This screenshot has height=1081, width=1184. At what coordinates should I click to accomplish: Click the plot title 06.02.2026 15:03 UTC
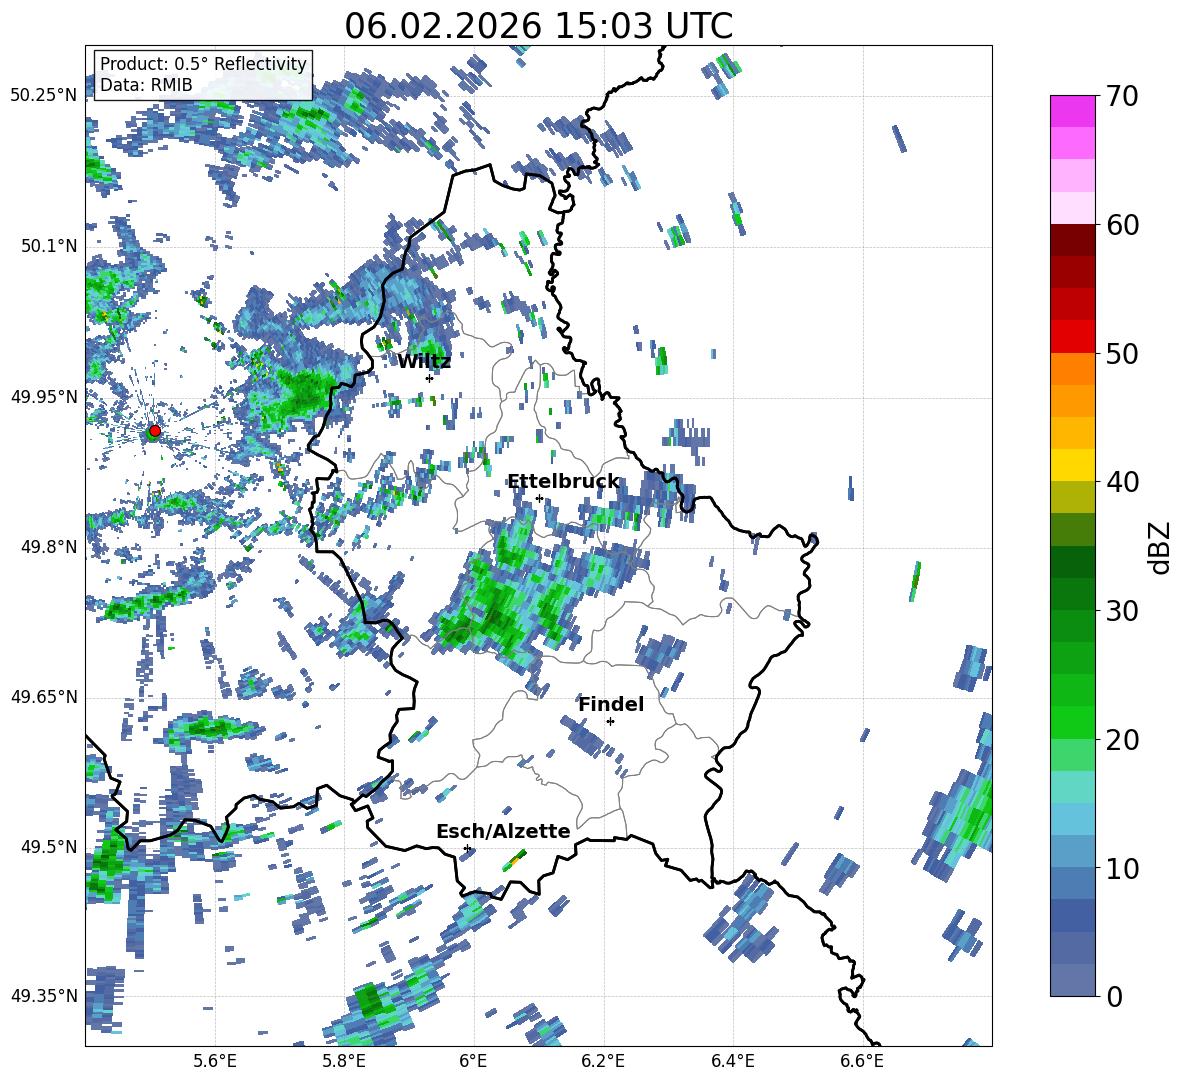coord(538,26)
